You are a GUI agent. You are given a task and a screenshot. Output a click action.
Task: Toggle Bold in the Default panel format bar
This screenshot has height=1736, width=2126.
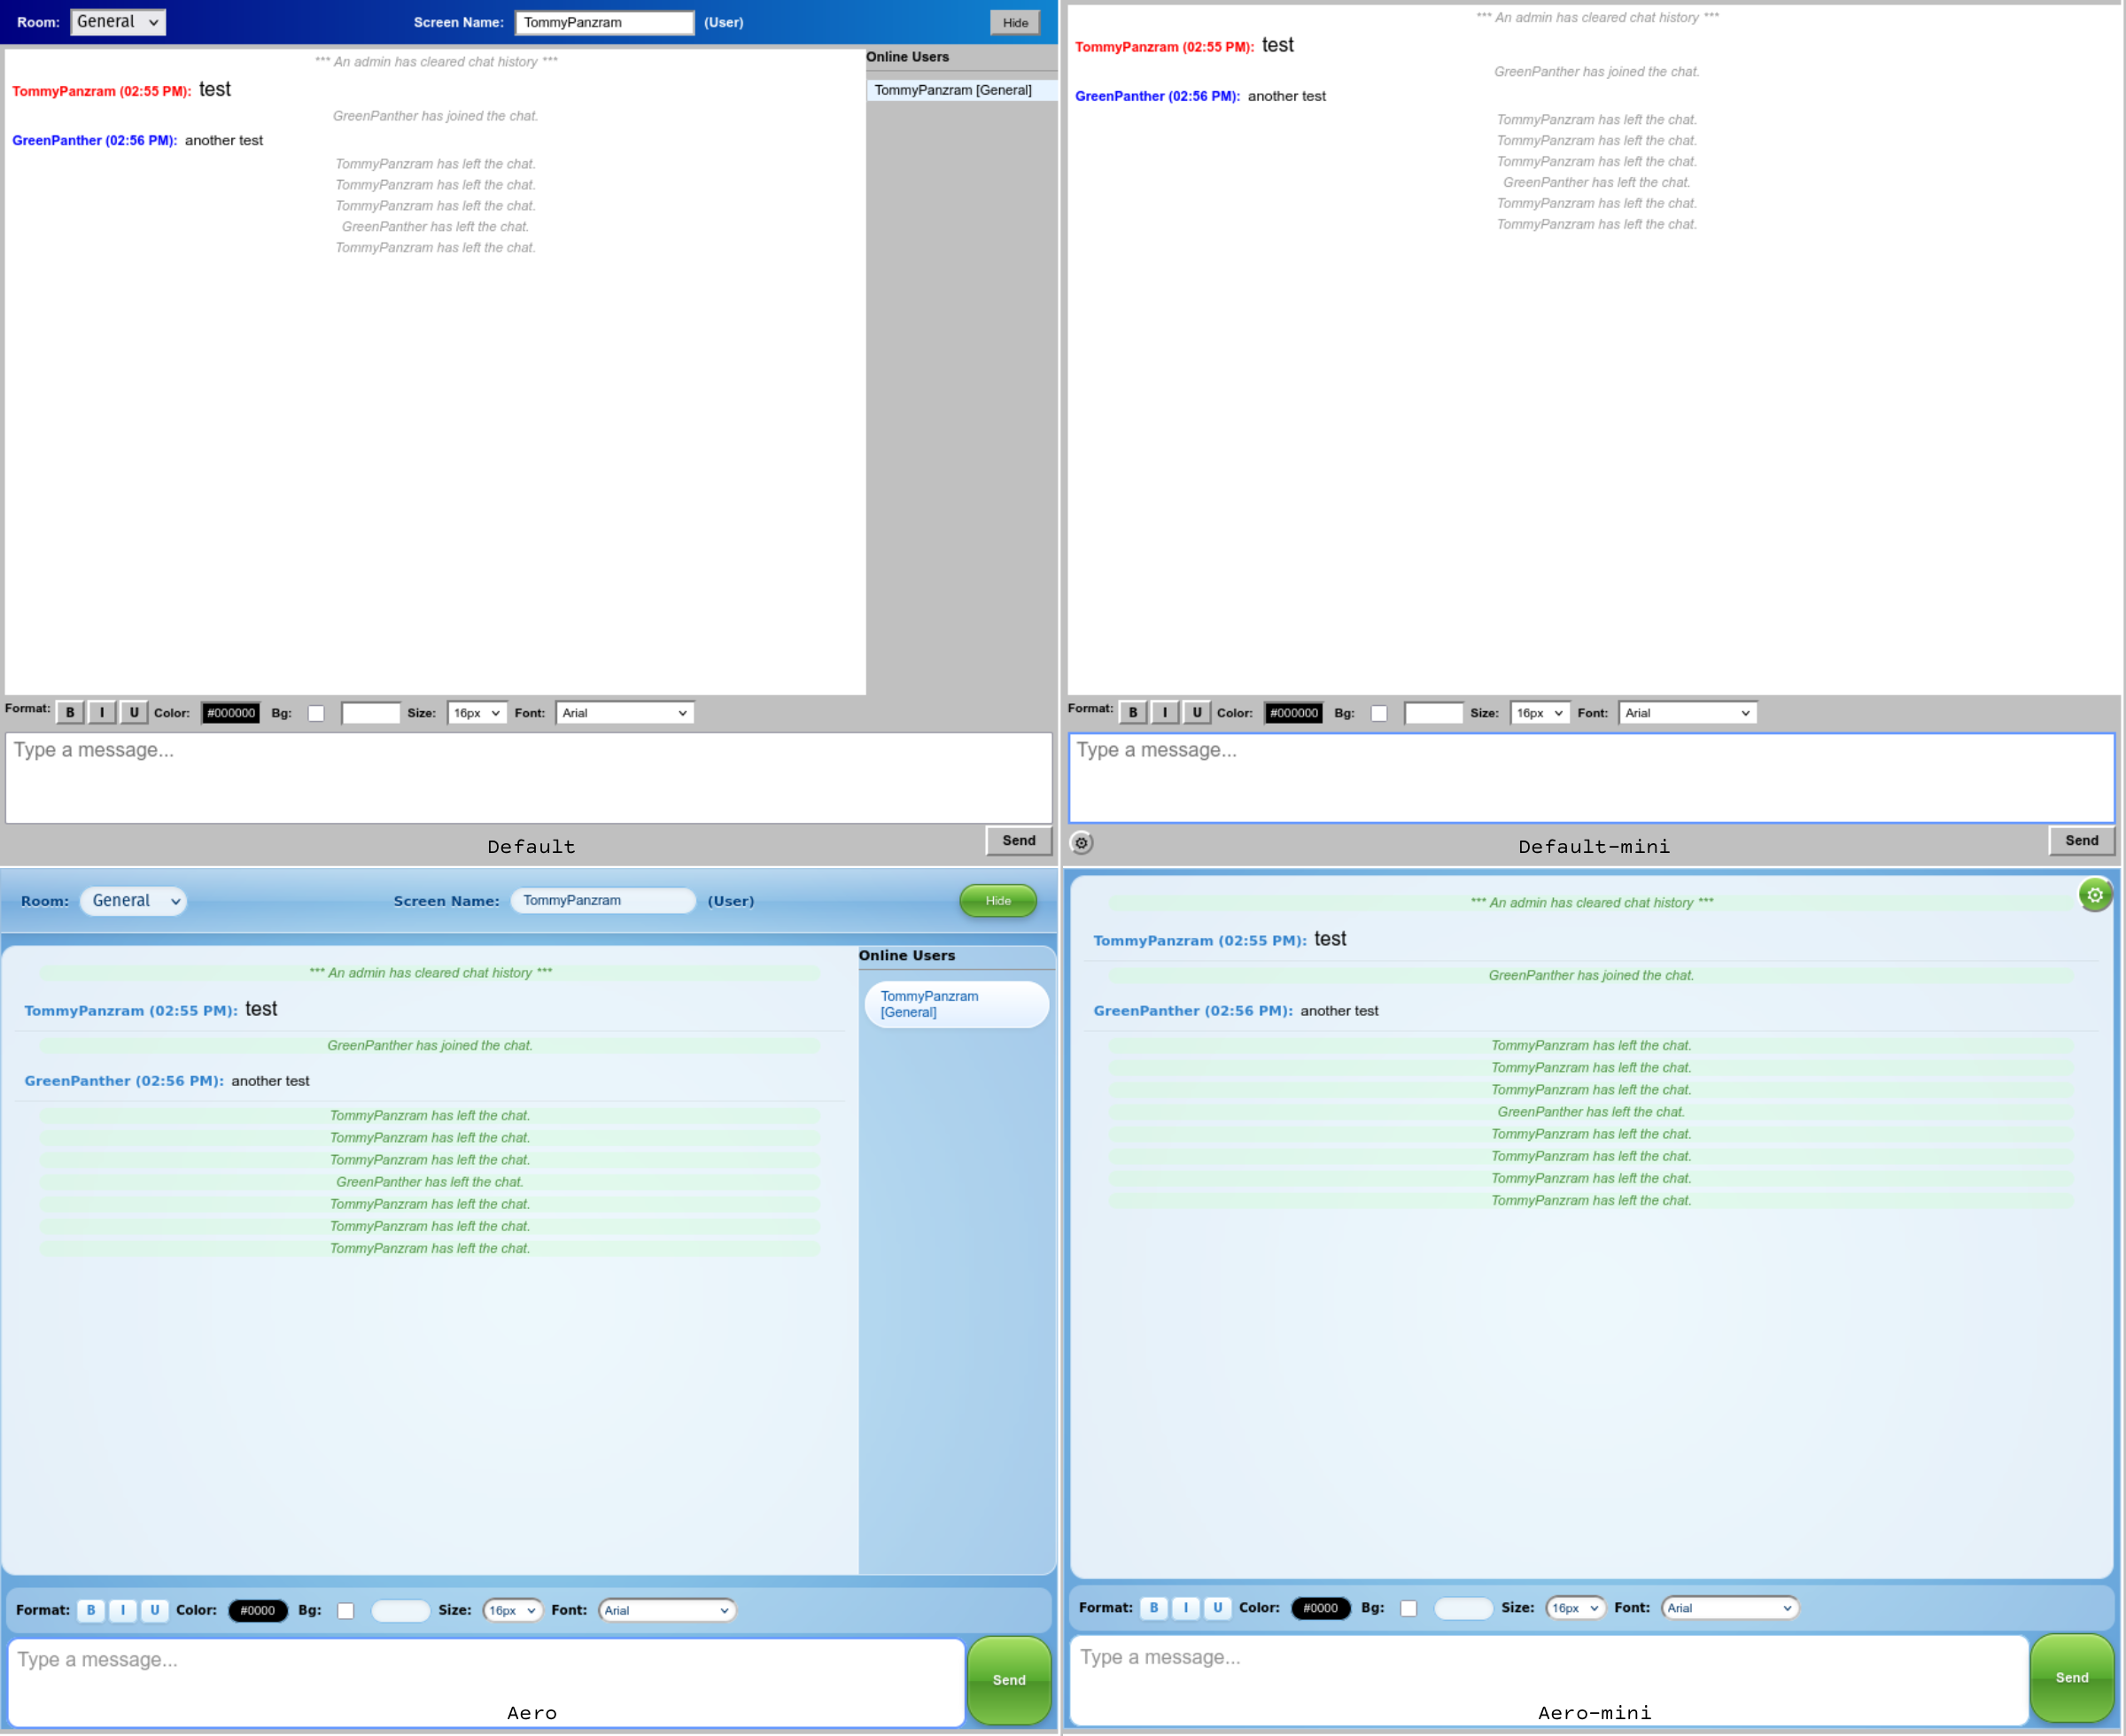(70, 713)
